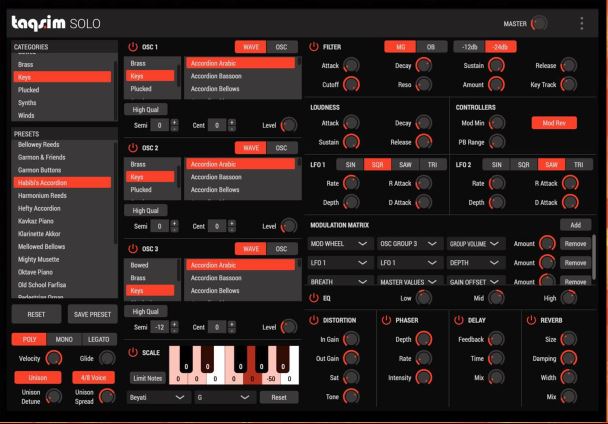The height and width of the screenshot is (424, 608).
Task: Click the Master volume knob
Action: (x=539, y=24)
